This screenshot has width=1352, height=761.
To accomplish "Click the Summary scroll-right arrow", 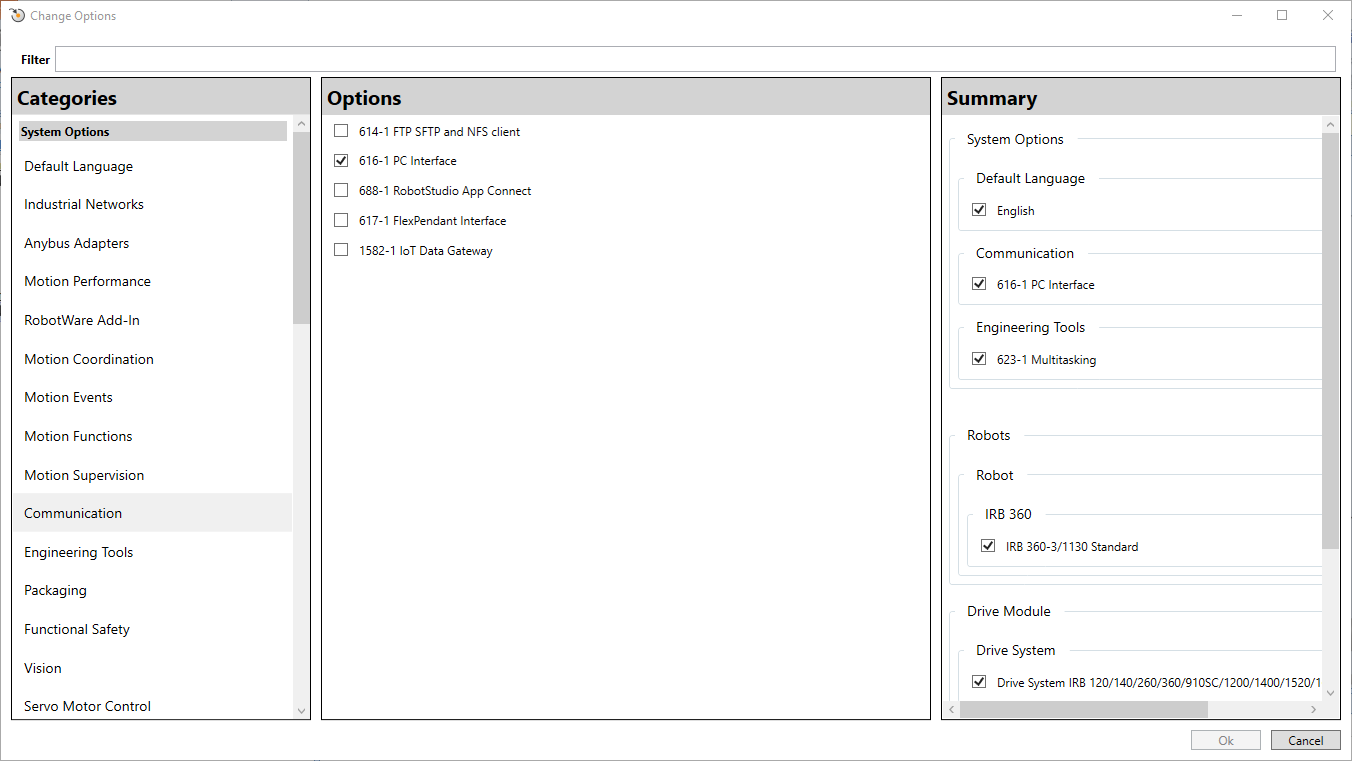I will (1314, 709).
